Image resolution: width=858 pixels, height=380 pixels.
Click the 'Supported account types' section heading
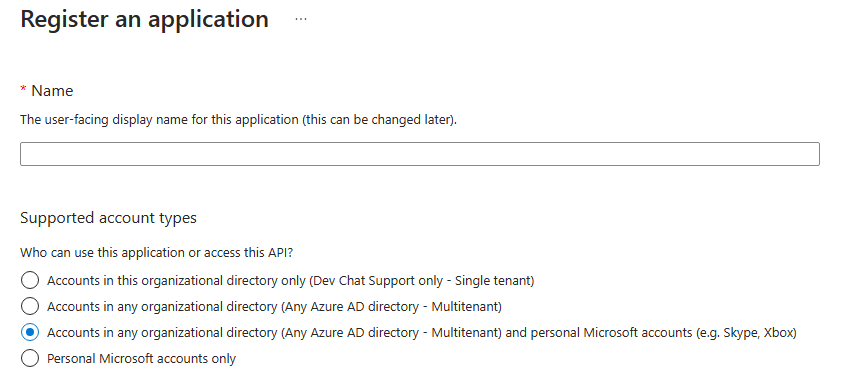(108, 218)
